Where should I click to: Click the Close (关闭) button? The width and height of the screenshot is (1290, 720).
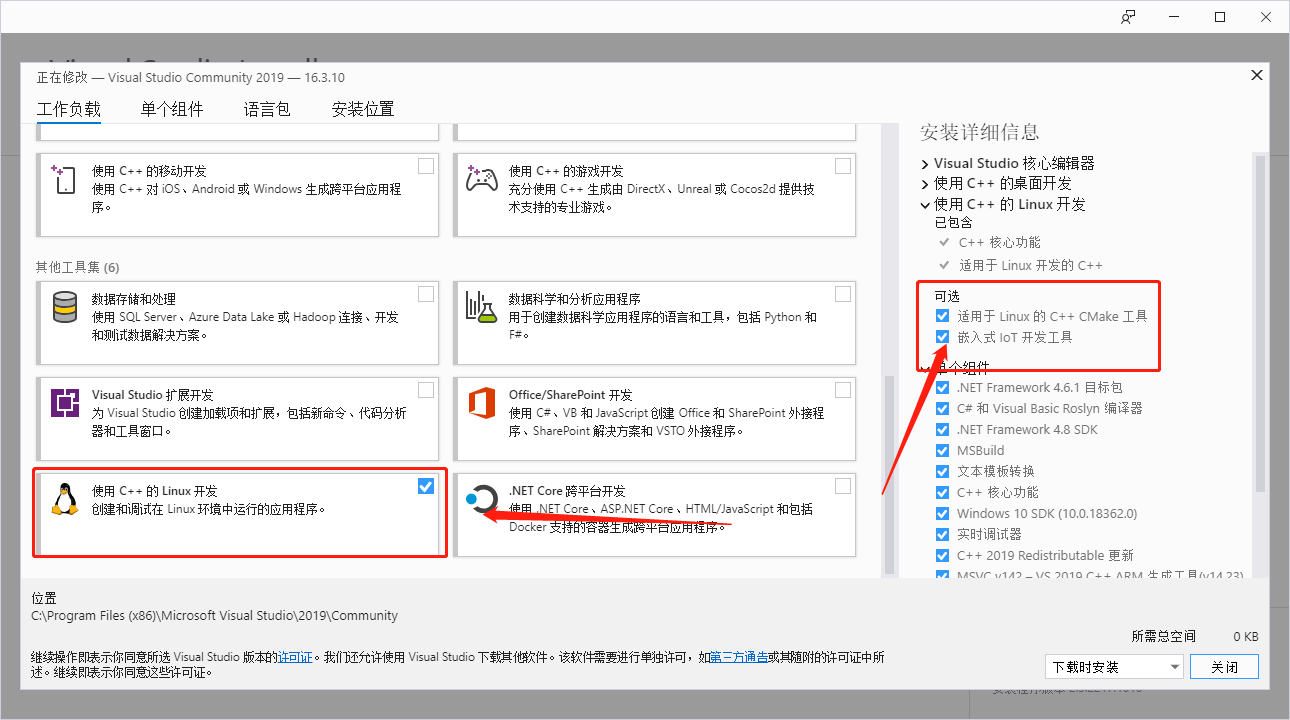tap(1225, 667)
